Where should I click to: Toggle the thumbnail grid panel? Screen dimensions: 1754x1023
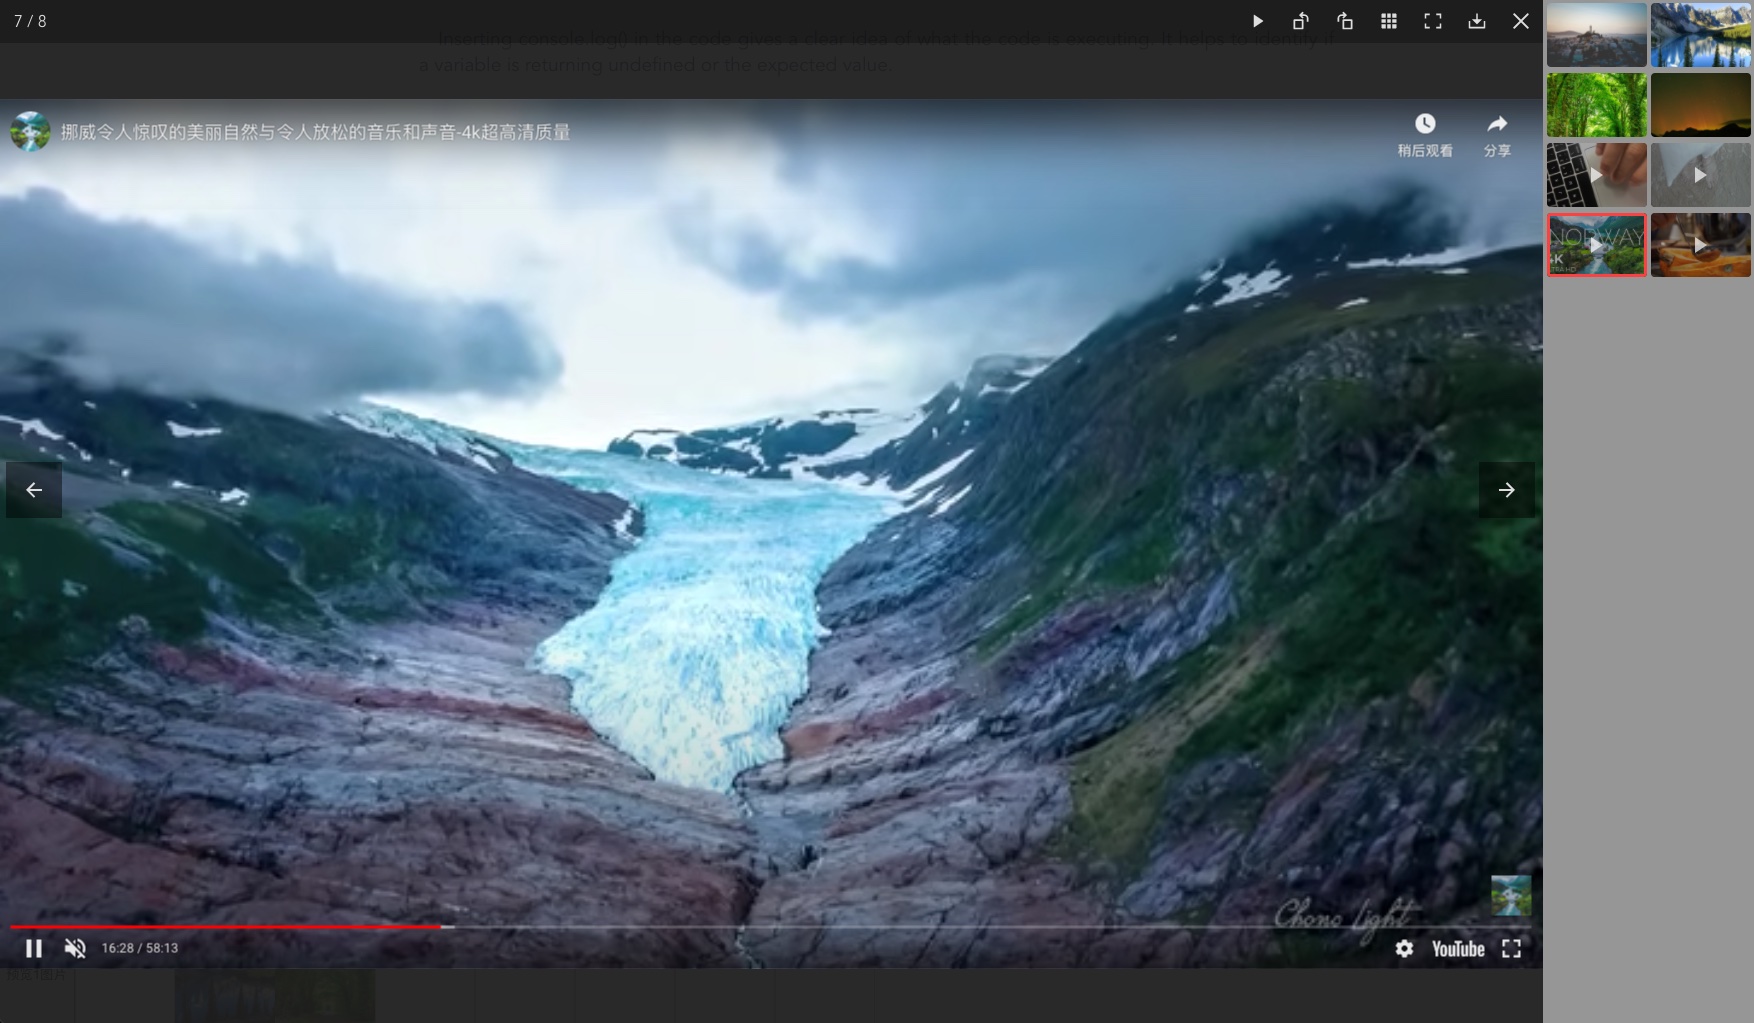point(1389,21)
